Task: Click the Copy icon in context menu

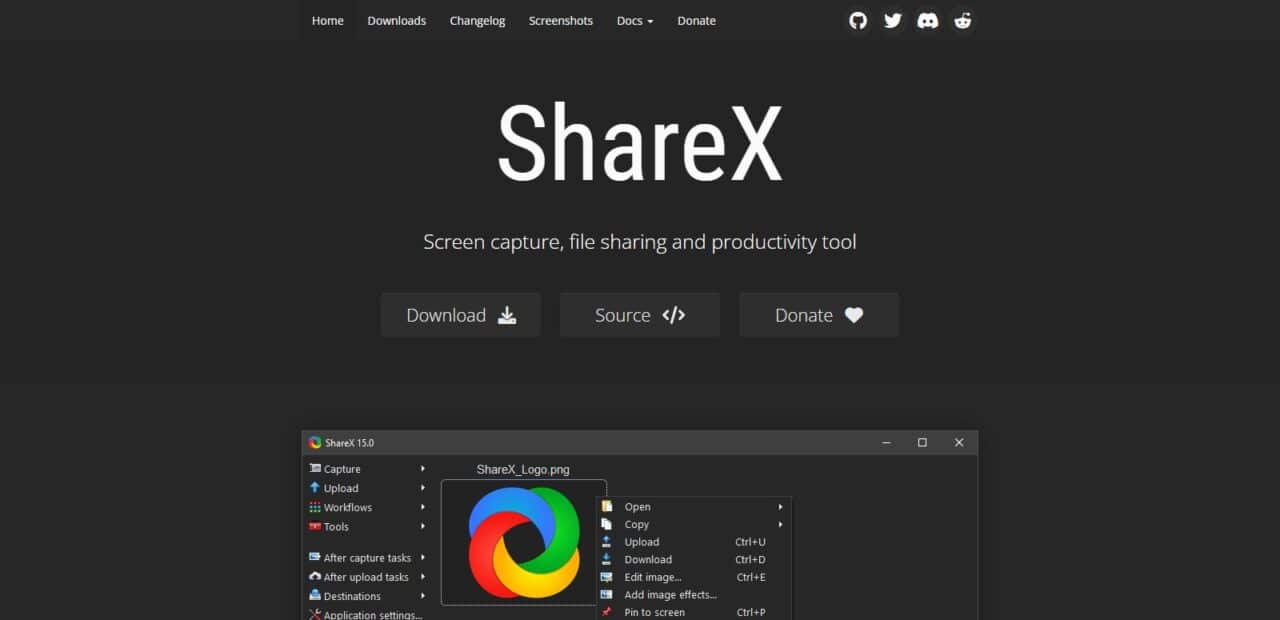Action: coord(606,524)
